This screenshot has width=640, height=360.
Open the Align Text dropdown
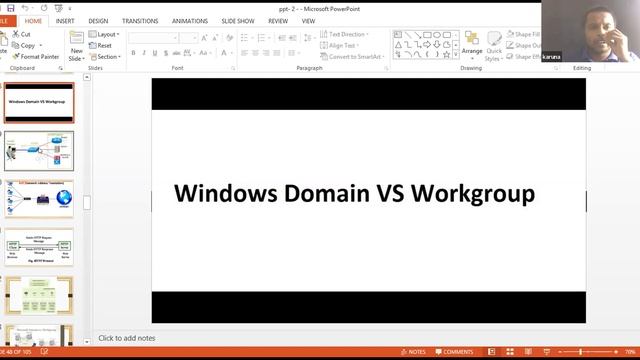tap(340, 45)
